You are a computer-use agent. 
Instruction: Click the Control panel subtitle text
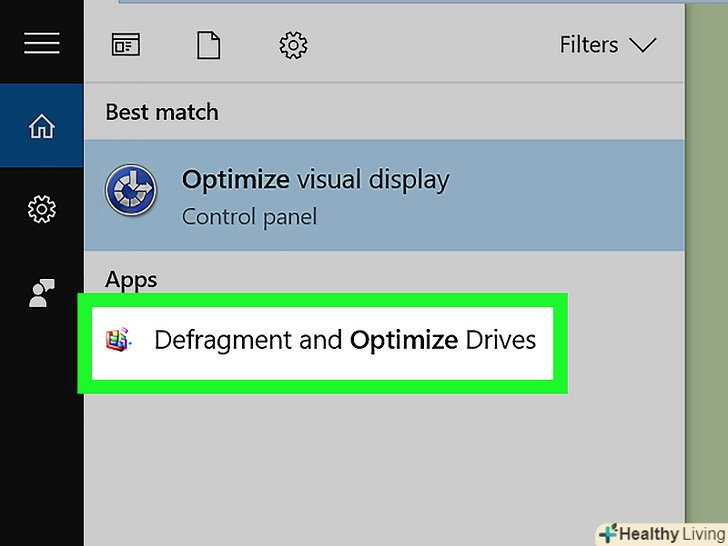(x=249, y=216)
